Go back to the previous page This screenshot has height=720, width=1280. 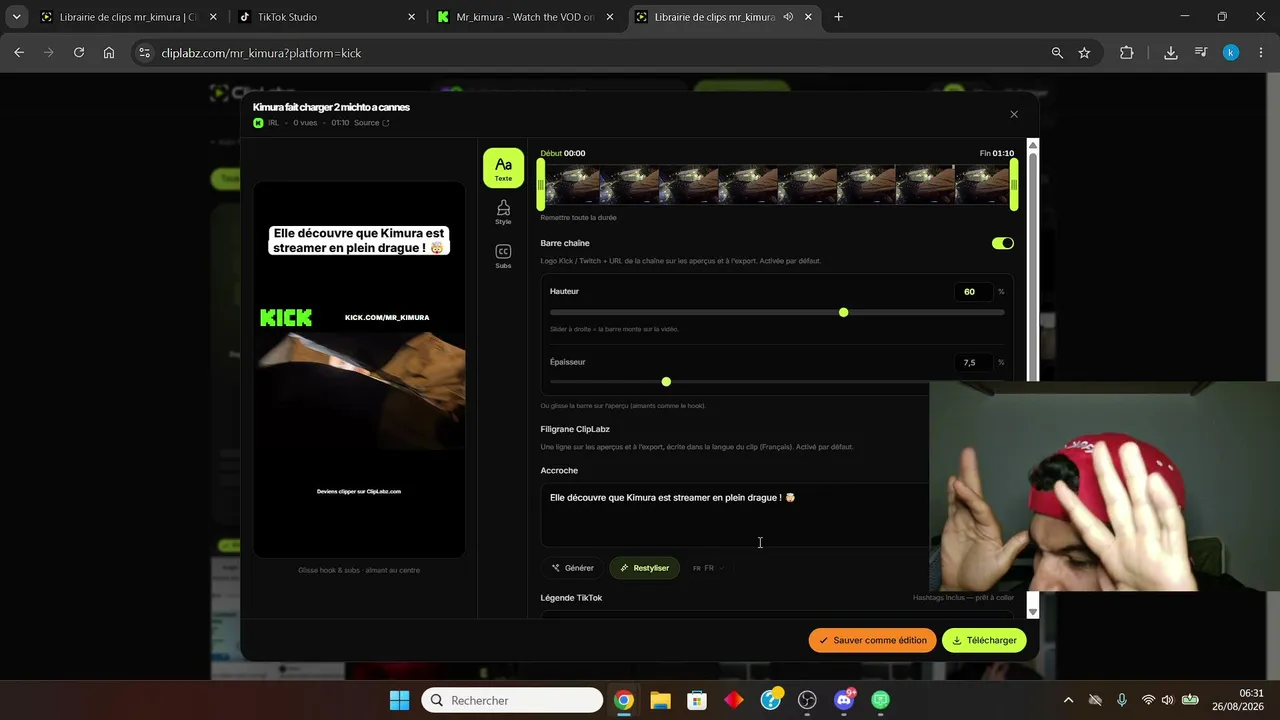(19, 53)
